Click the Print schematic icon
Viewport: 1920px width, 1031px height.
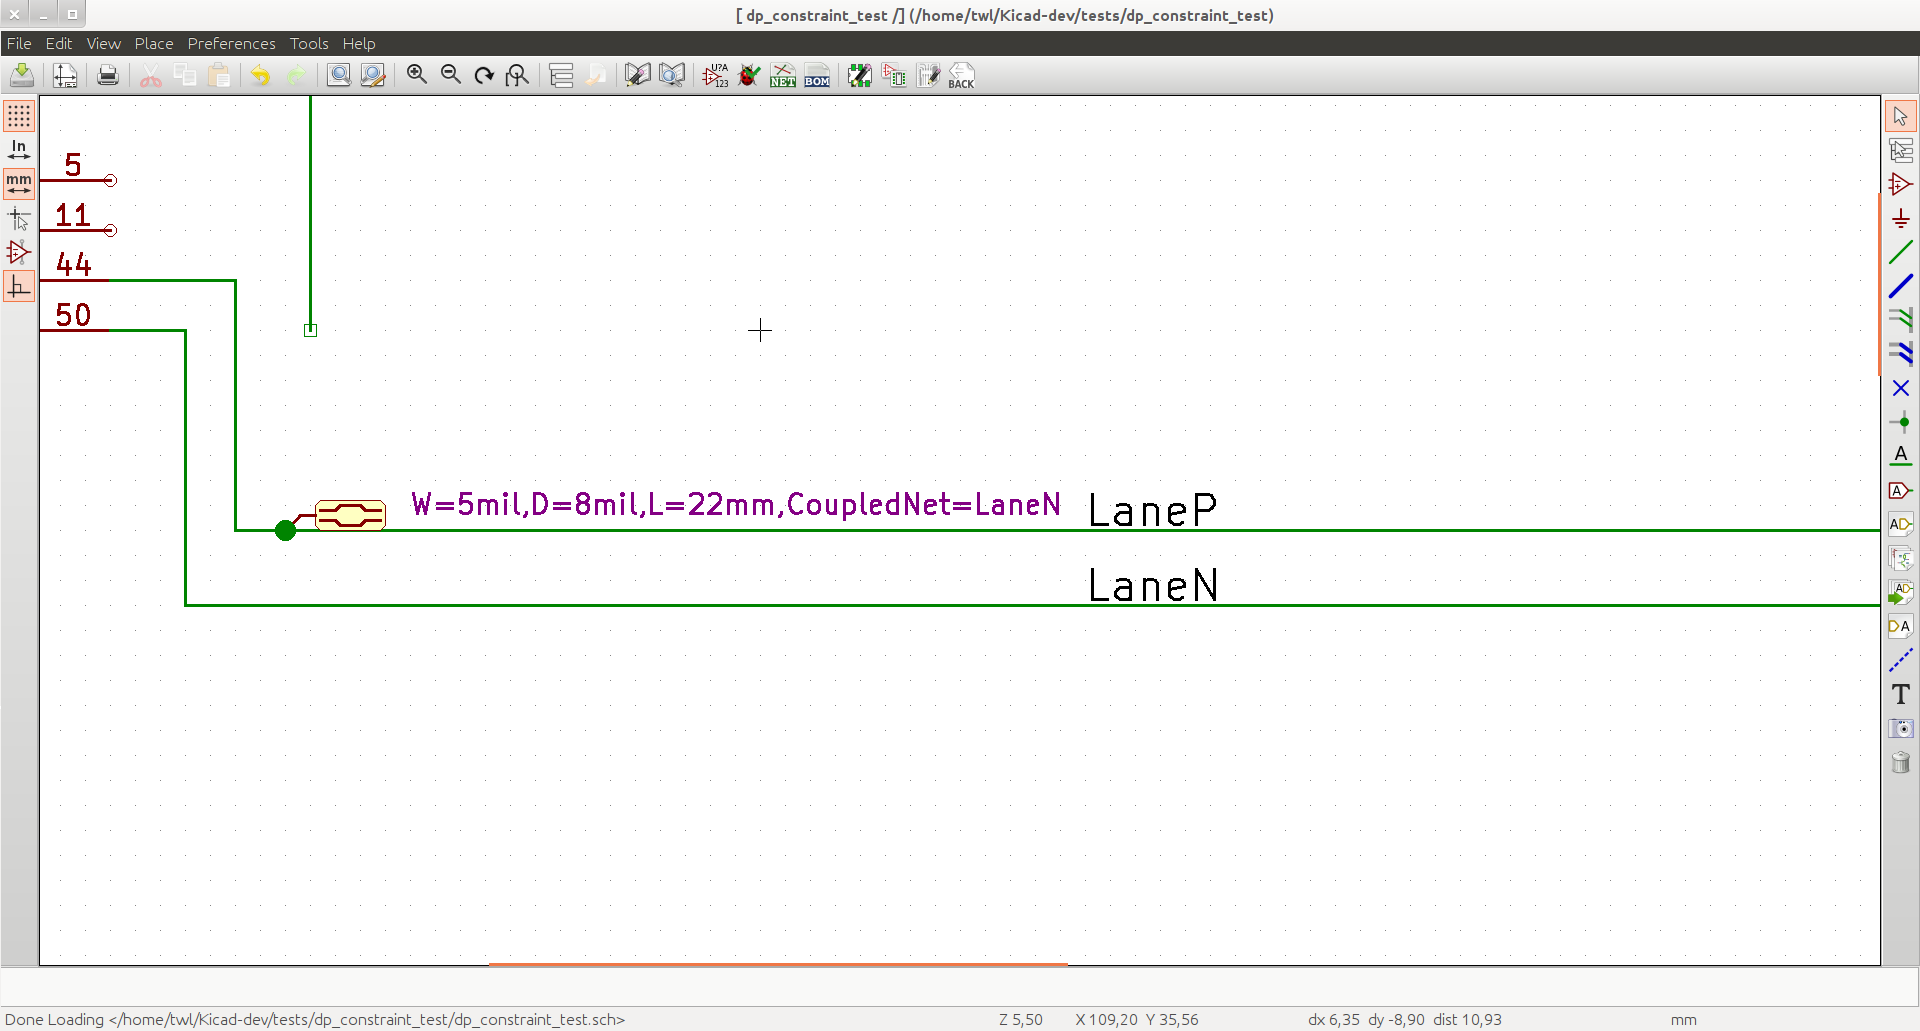pyautogui.click(x=108, y=75)
